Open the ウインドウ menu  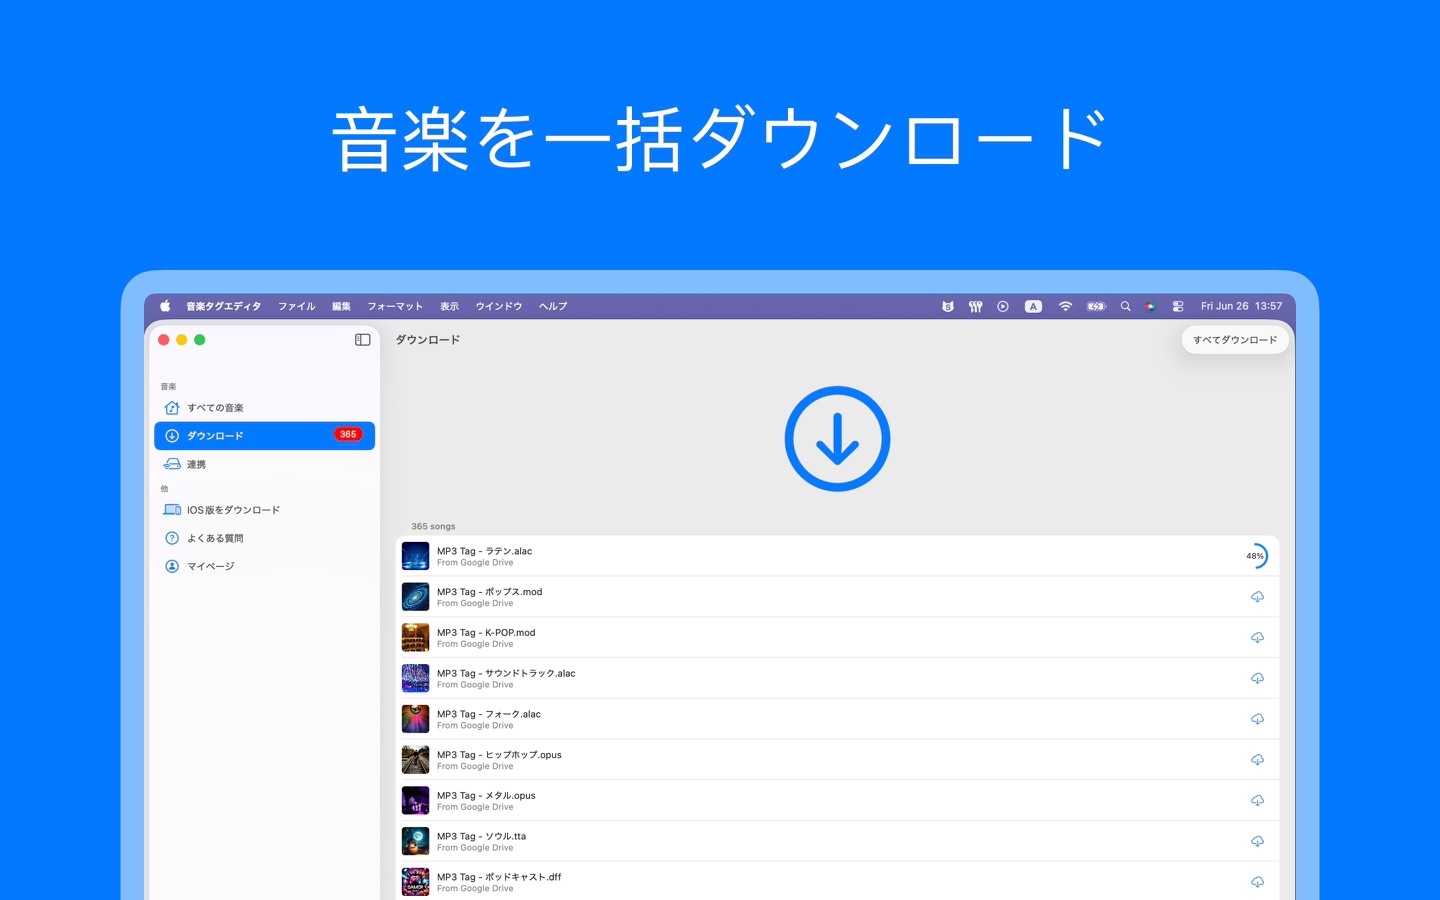(499, 306)
